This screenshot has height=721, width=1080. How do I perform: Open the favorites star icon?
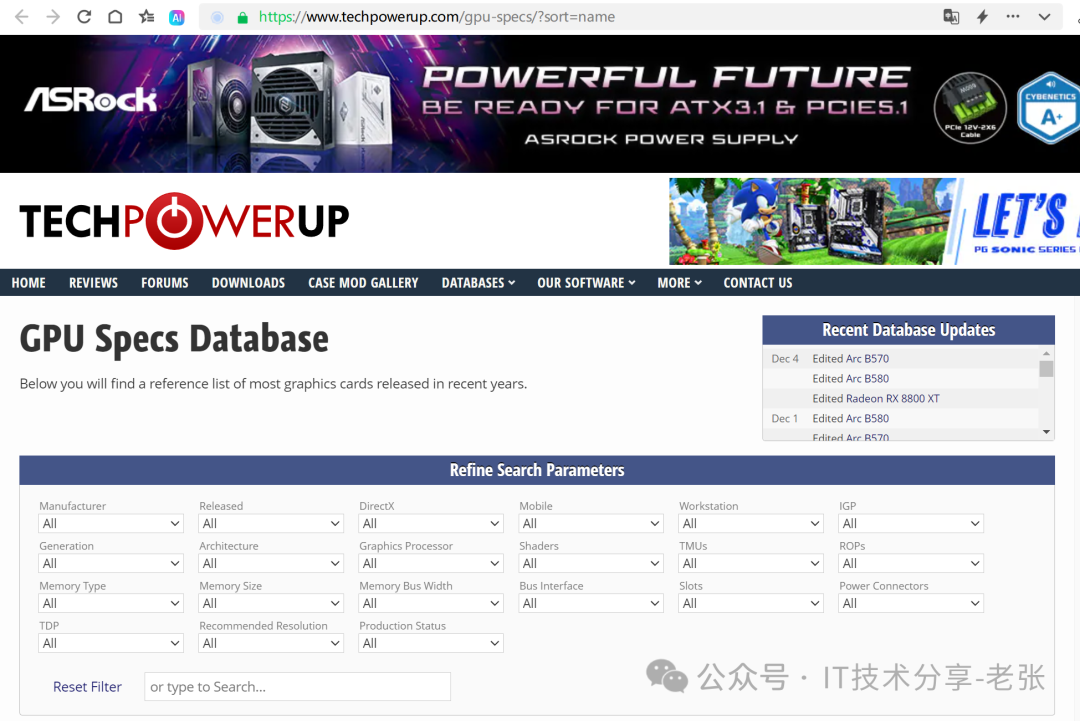click(146, 17)
